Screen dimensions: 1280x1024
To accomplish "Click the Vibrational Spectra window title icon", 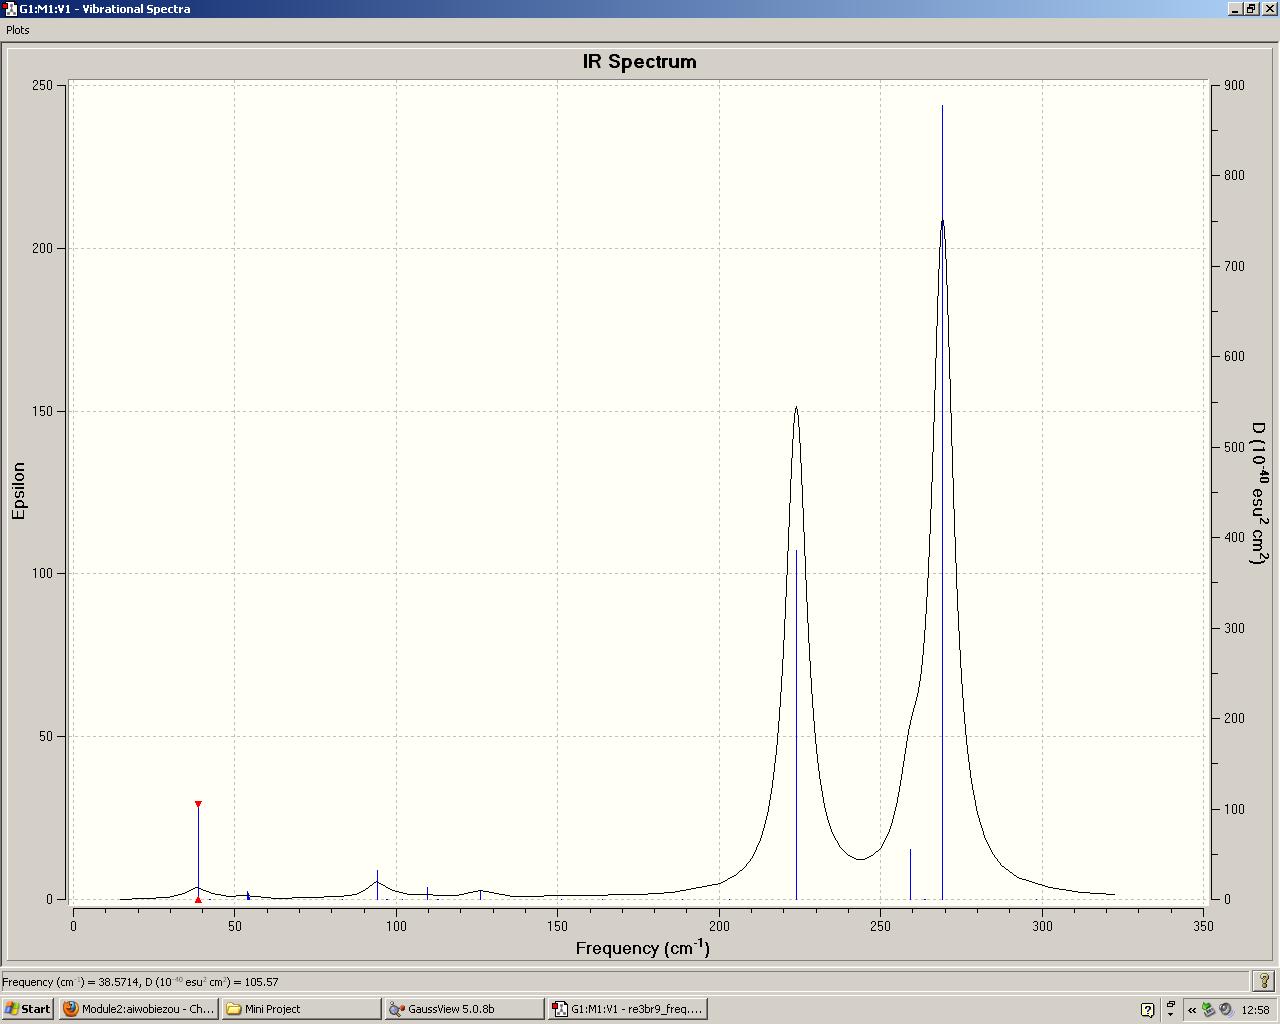I will coord(10,8).
